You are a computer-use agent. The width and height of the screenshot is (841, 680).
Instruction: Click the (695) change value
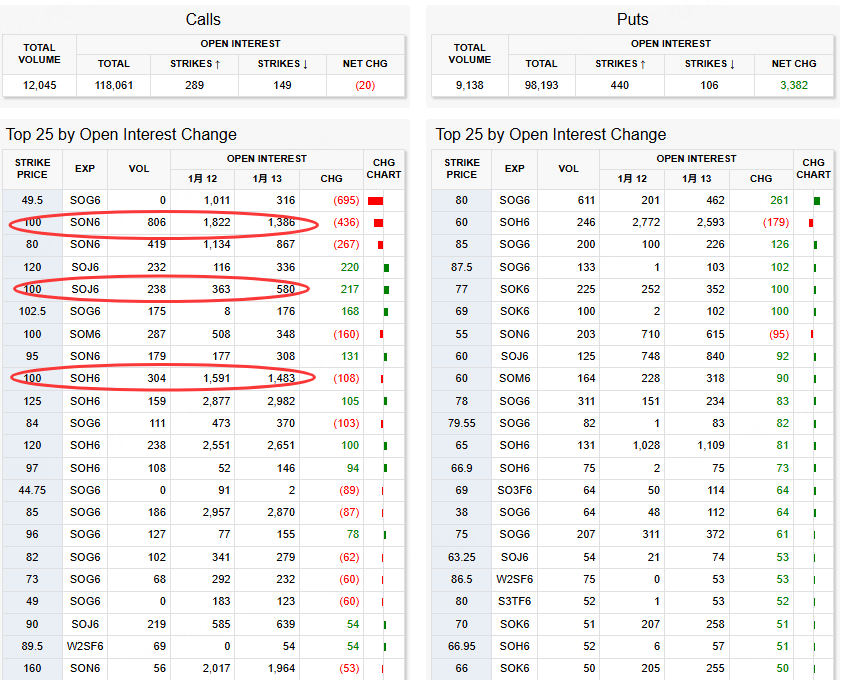pyautogui.click(x=346, y=201)
